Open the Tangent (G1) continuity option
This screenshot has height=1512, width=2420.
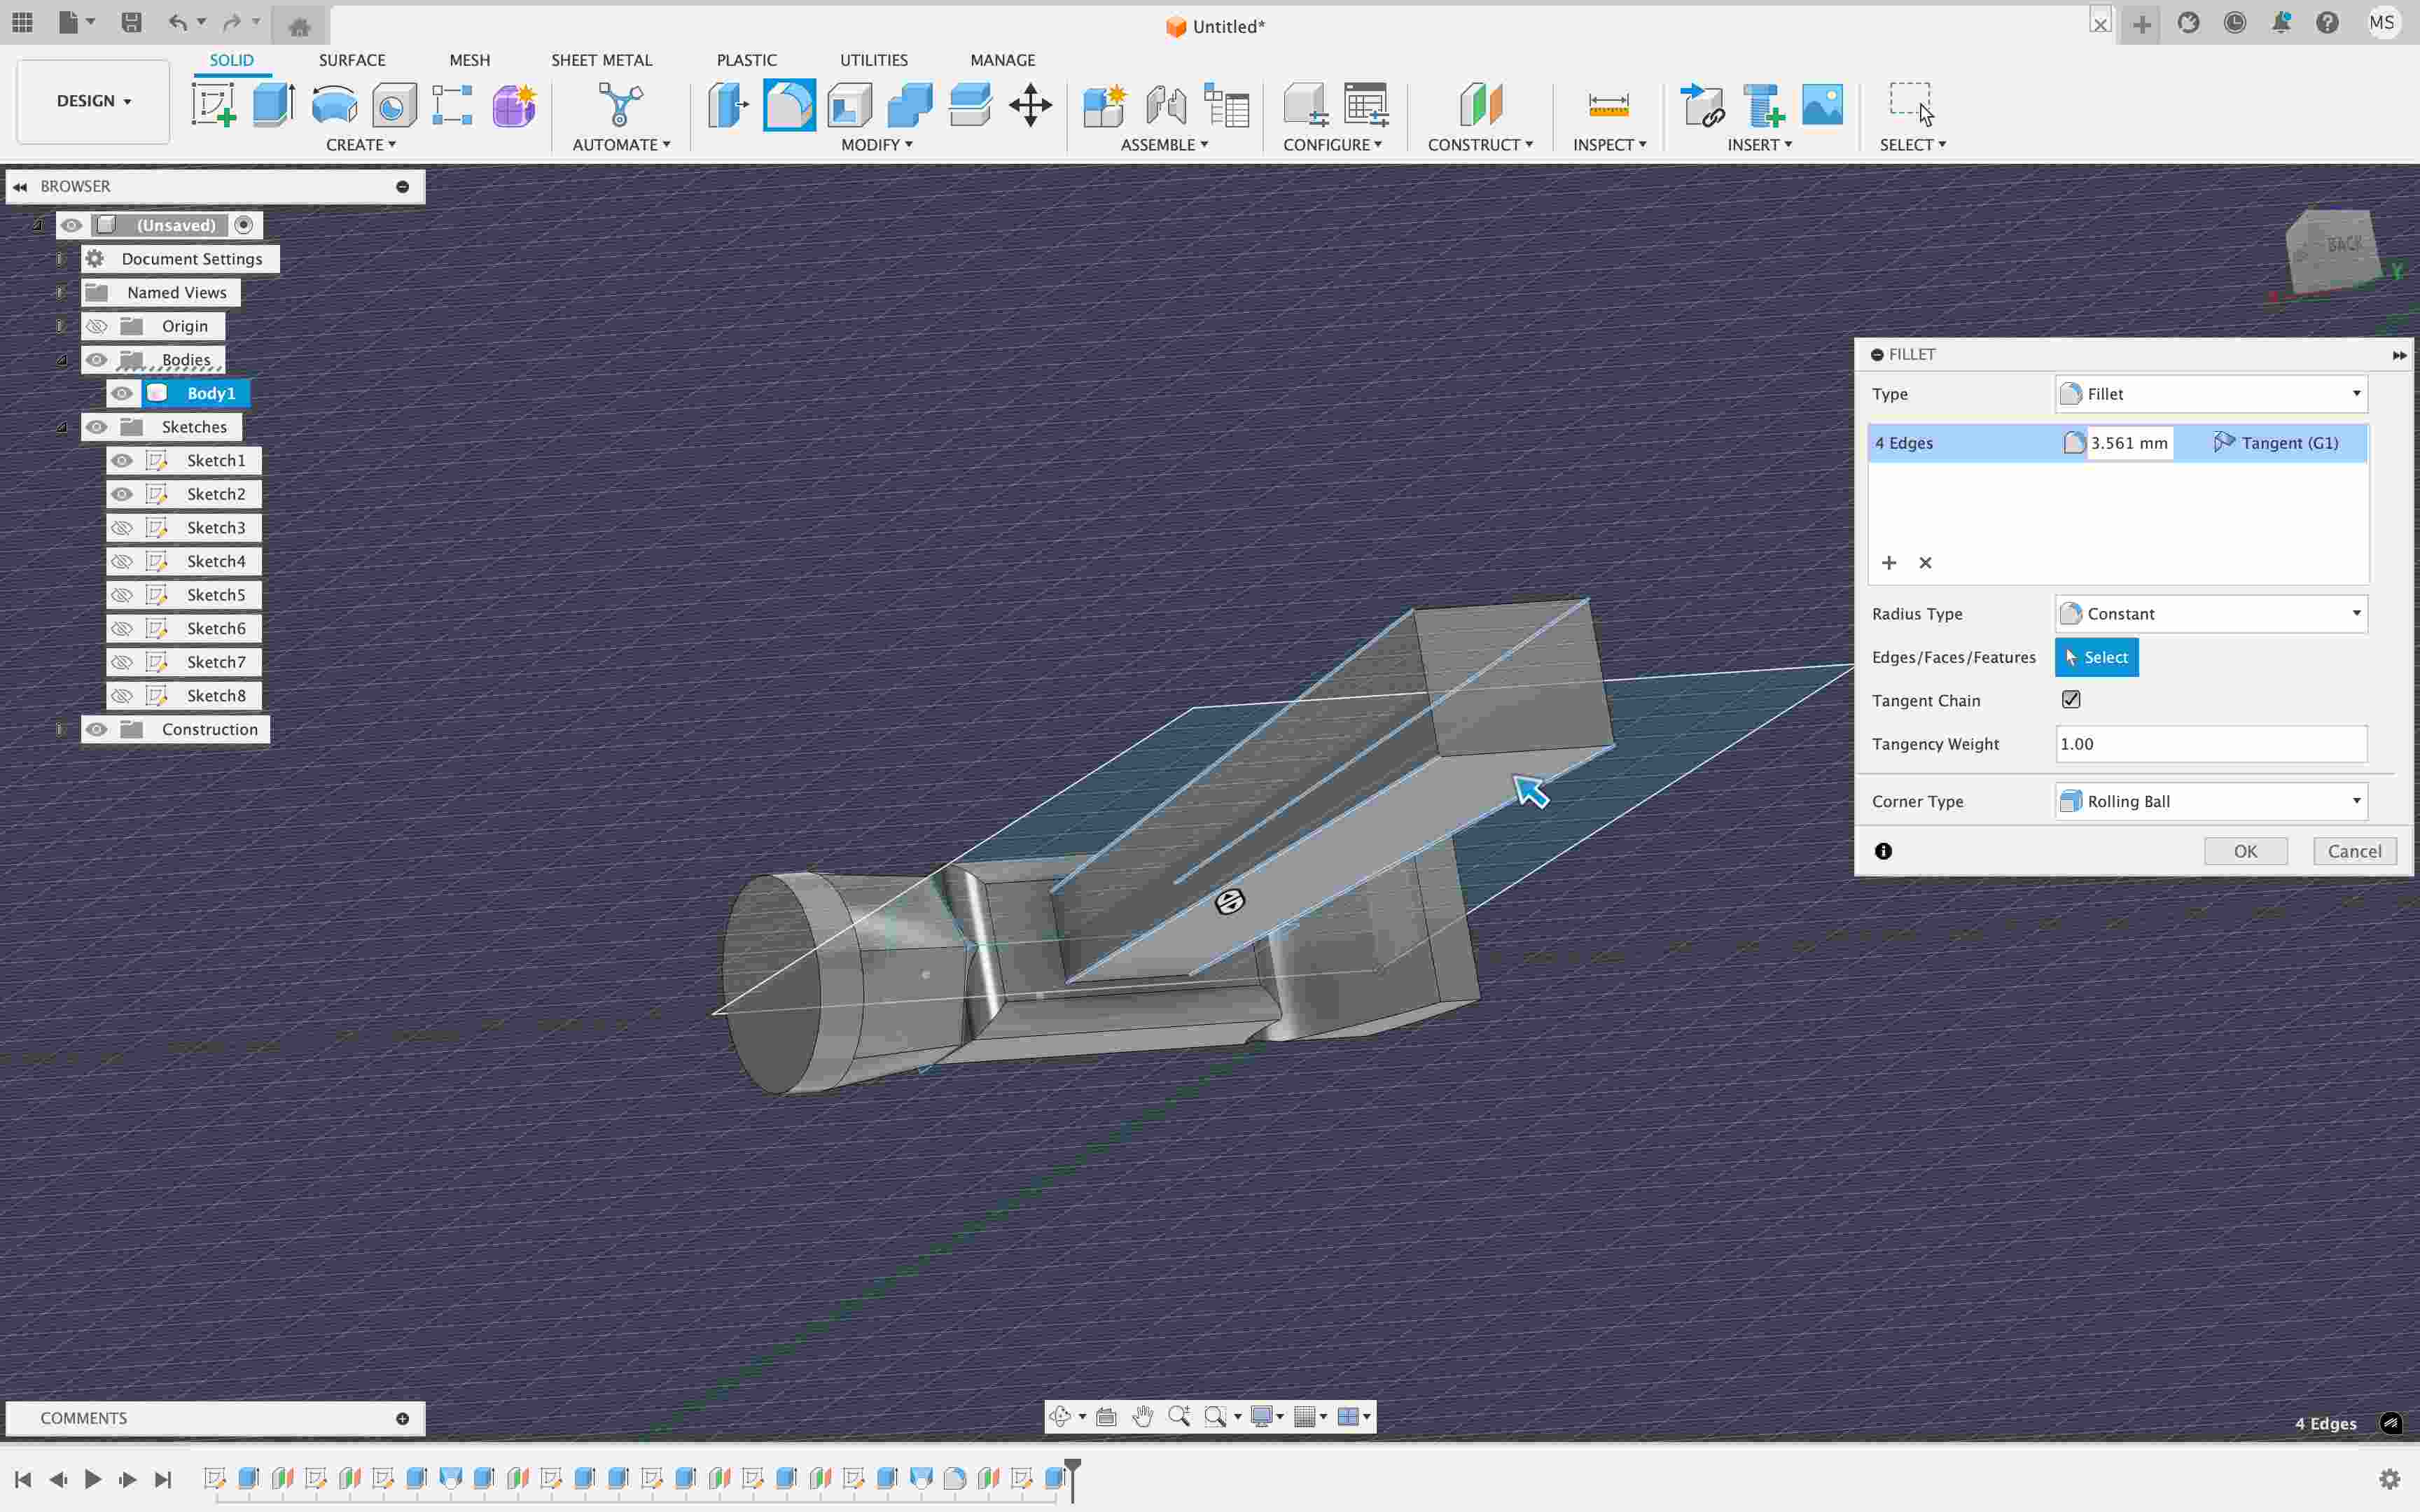[2276, 443]
